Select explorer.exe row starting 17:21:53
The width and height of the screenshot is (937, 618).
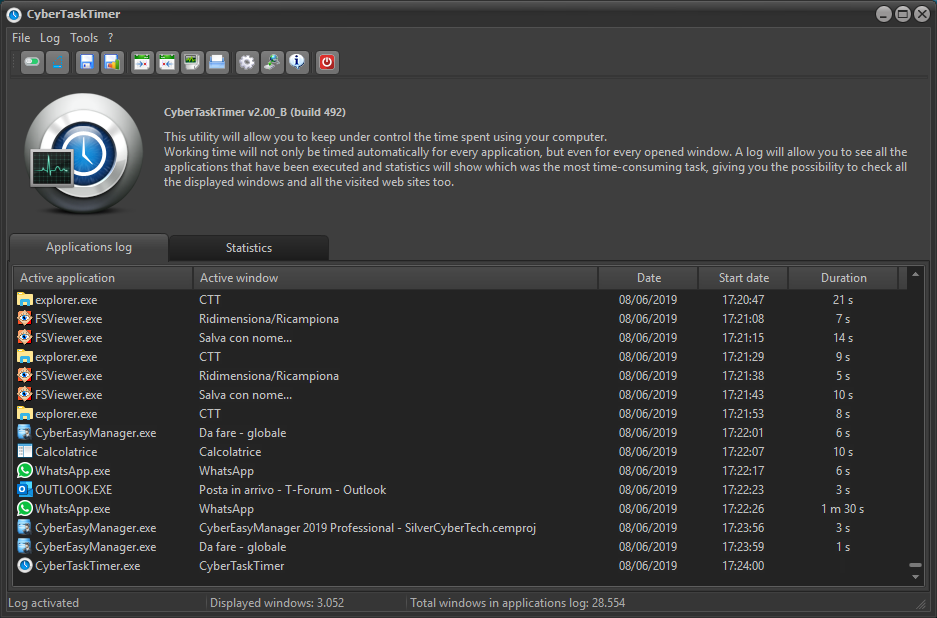(460, 414)
